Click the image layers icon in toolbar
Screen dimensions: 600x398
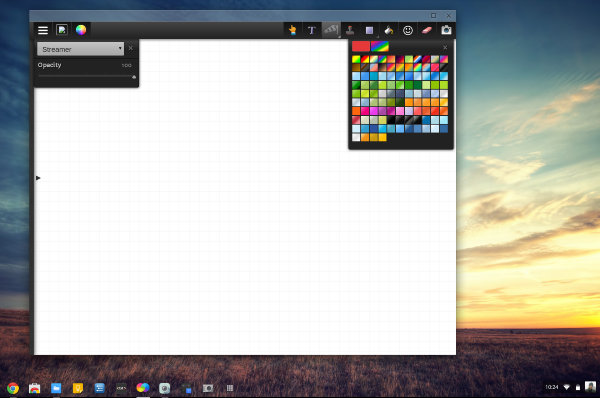coord(62,30)
